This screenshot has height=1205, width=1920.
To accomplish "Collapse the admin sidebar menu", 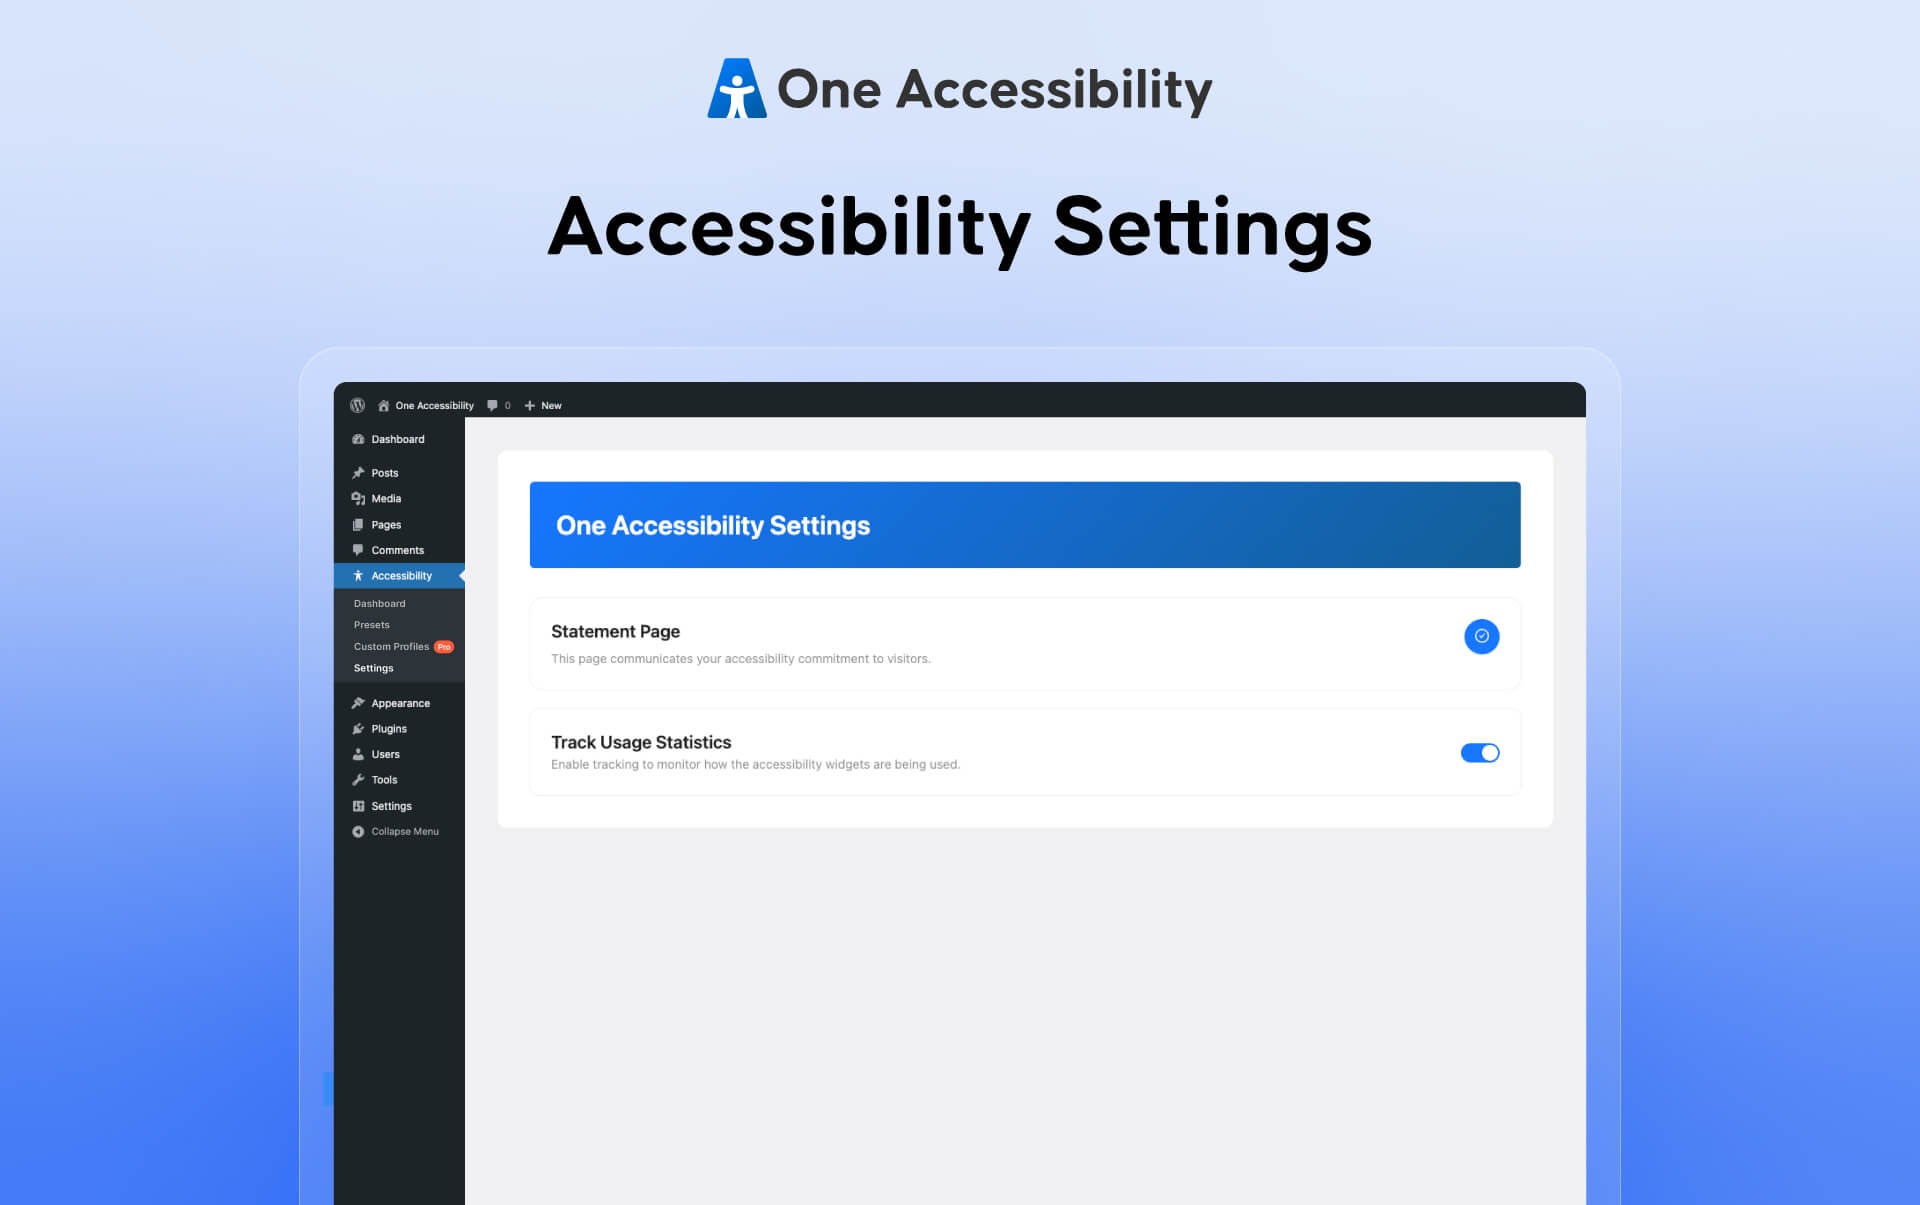I will click(x=395, y=831).
